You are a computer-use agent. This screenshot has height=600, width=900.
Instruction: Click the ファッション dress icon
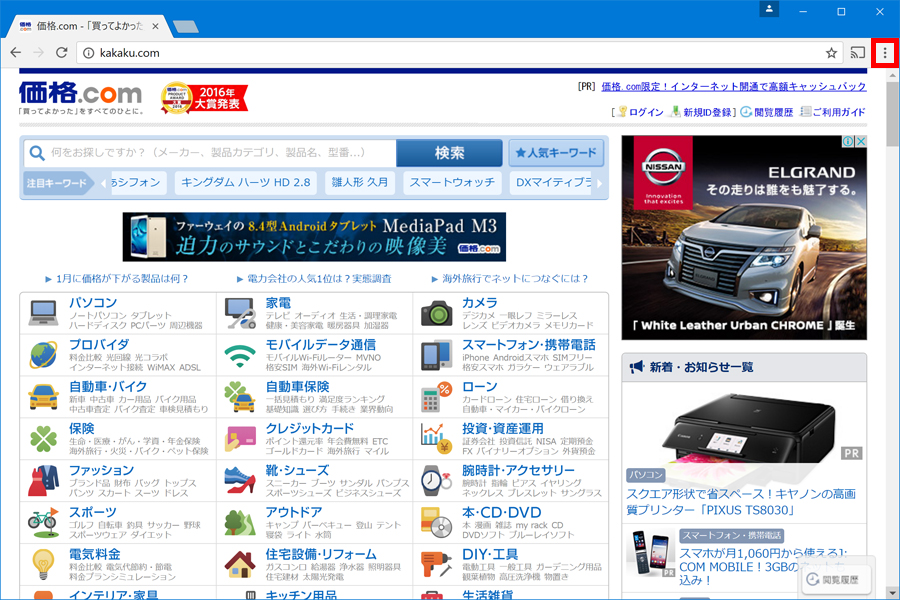tap(44, 481)
